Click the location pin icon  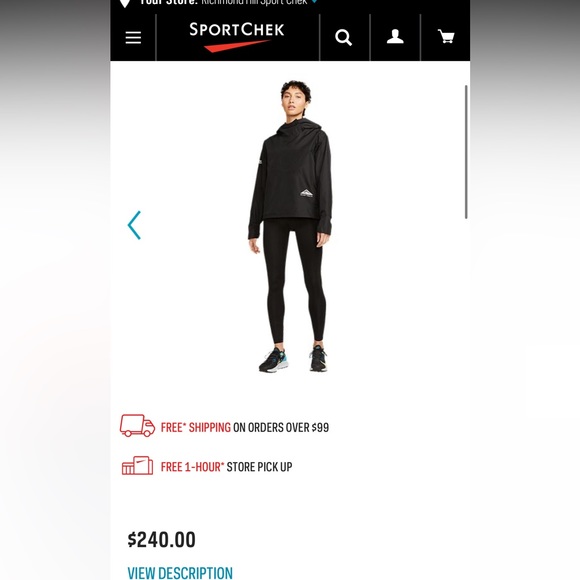125,3
